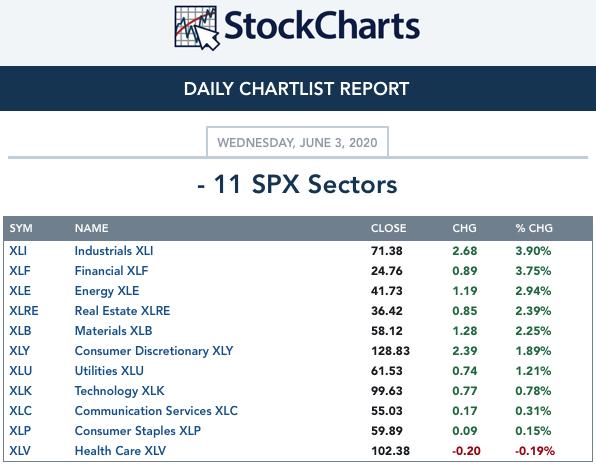The width and height of the screenshot is (596, 464).
Task: Open the Technology XLK link
Action: point(119,391)
